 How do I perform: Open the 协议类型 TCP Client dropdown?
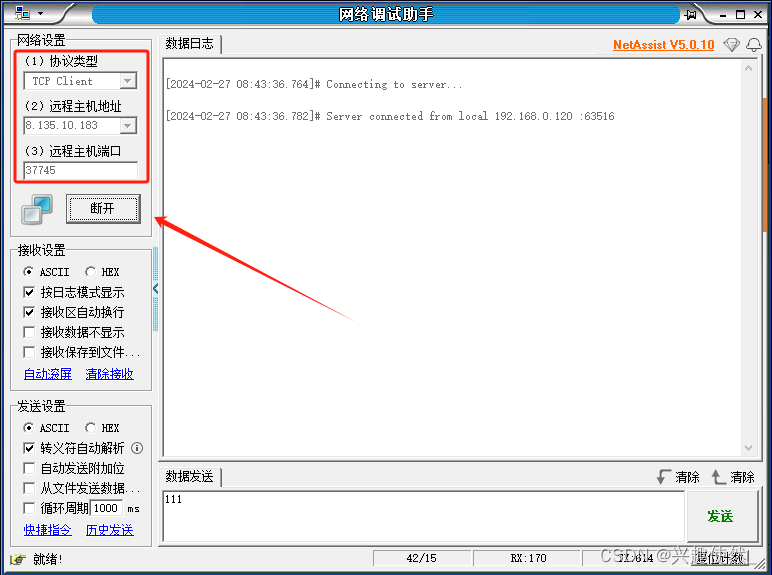[x=127, y=81]
